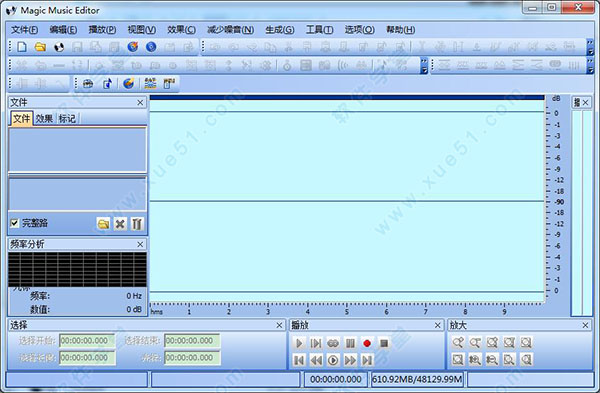Screen dimensions: 600x393
Task: Close the 播放 panel
Action: pos(438,325)
